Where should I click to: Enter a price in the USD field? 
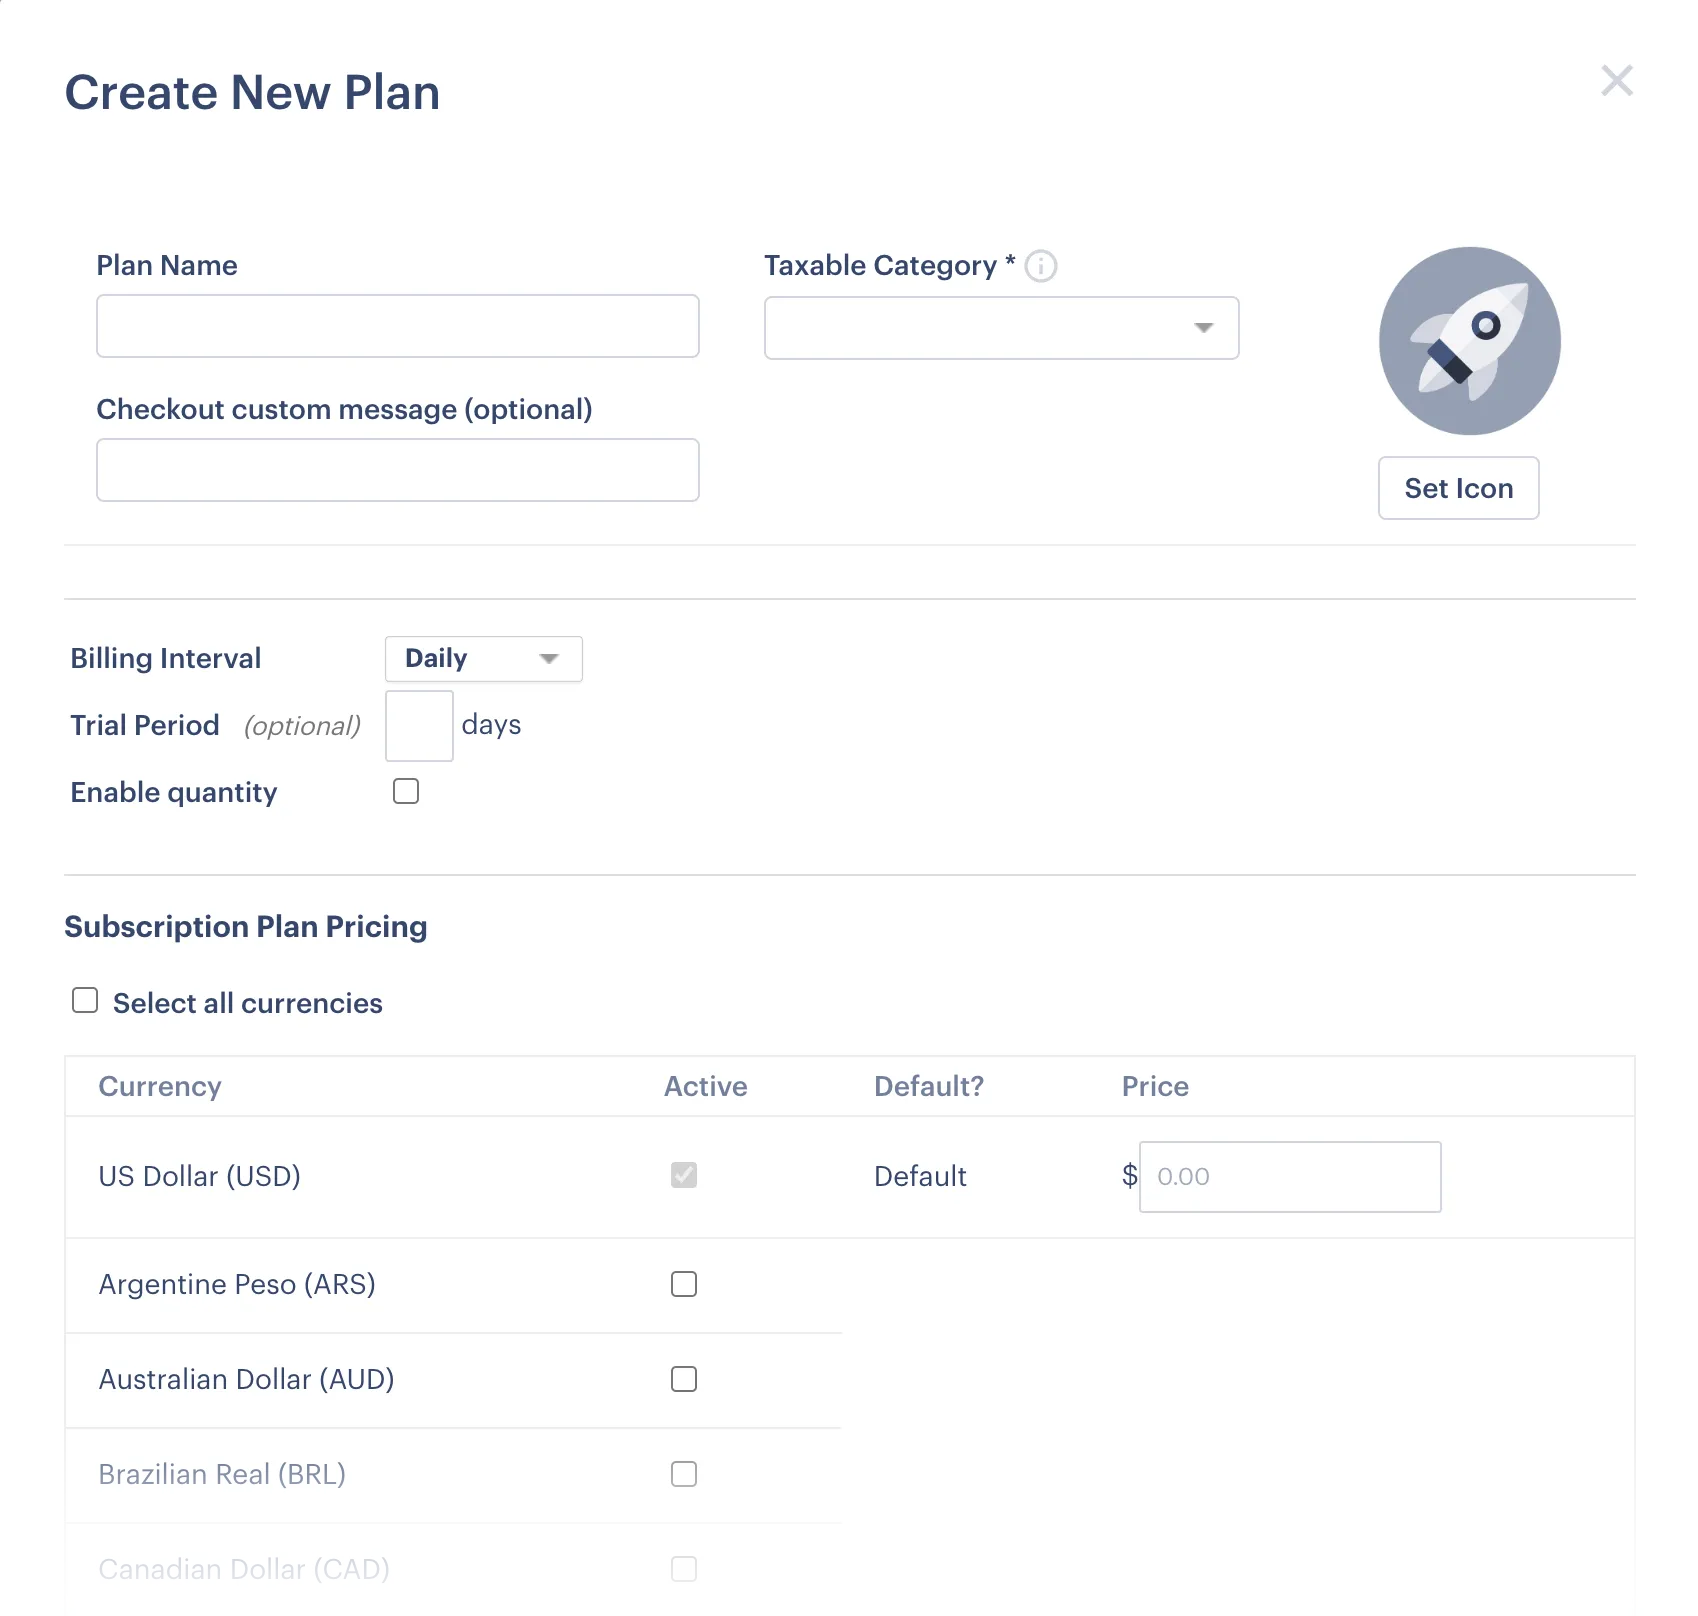point(1289,1176)
